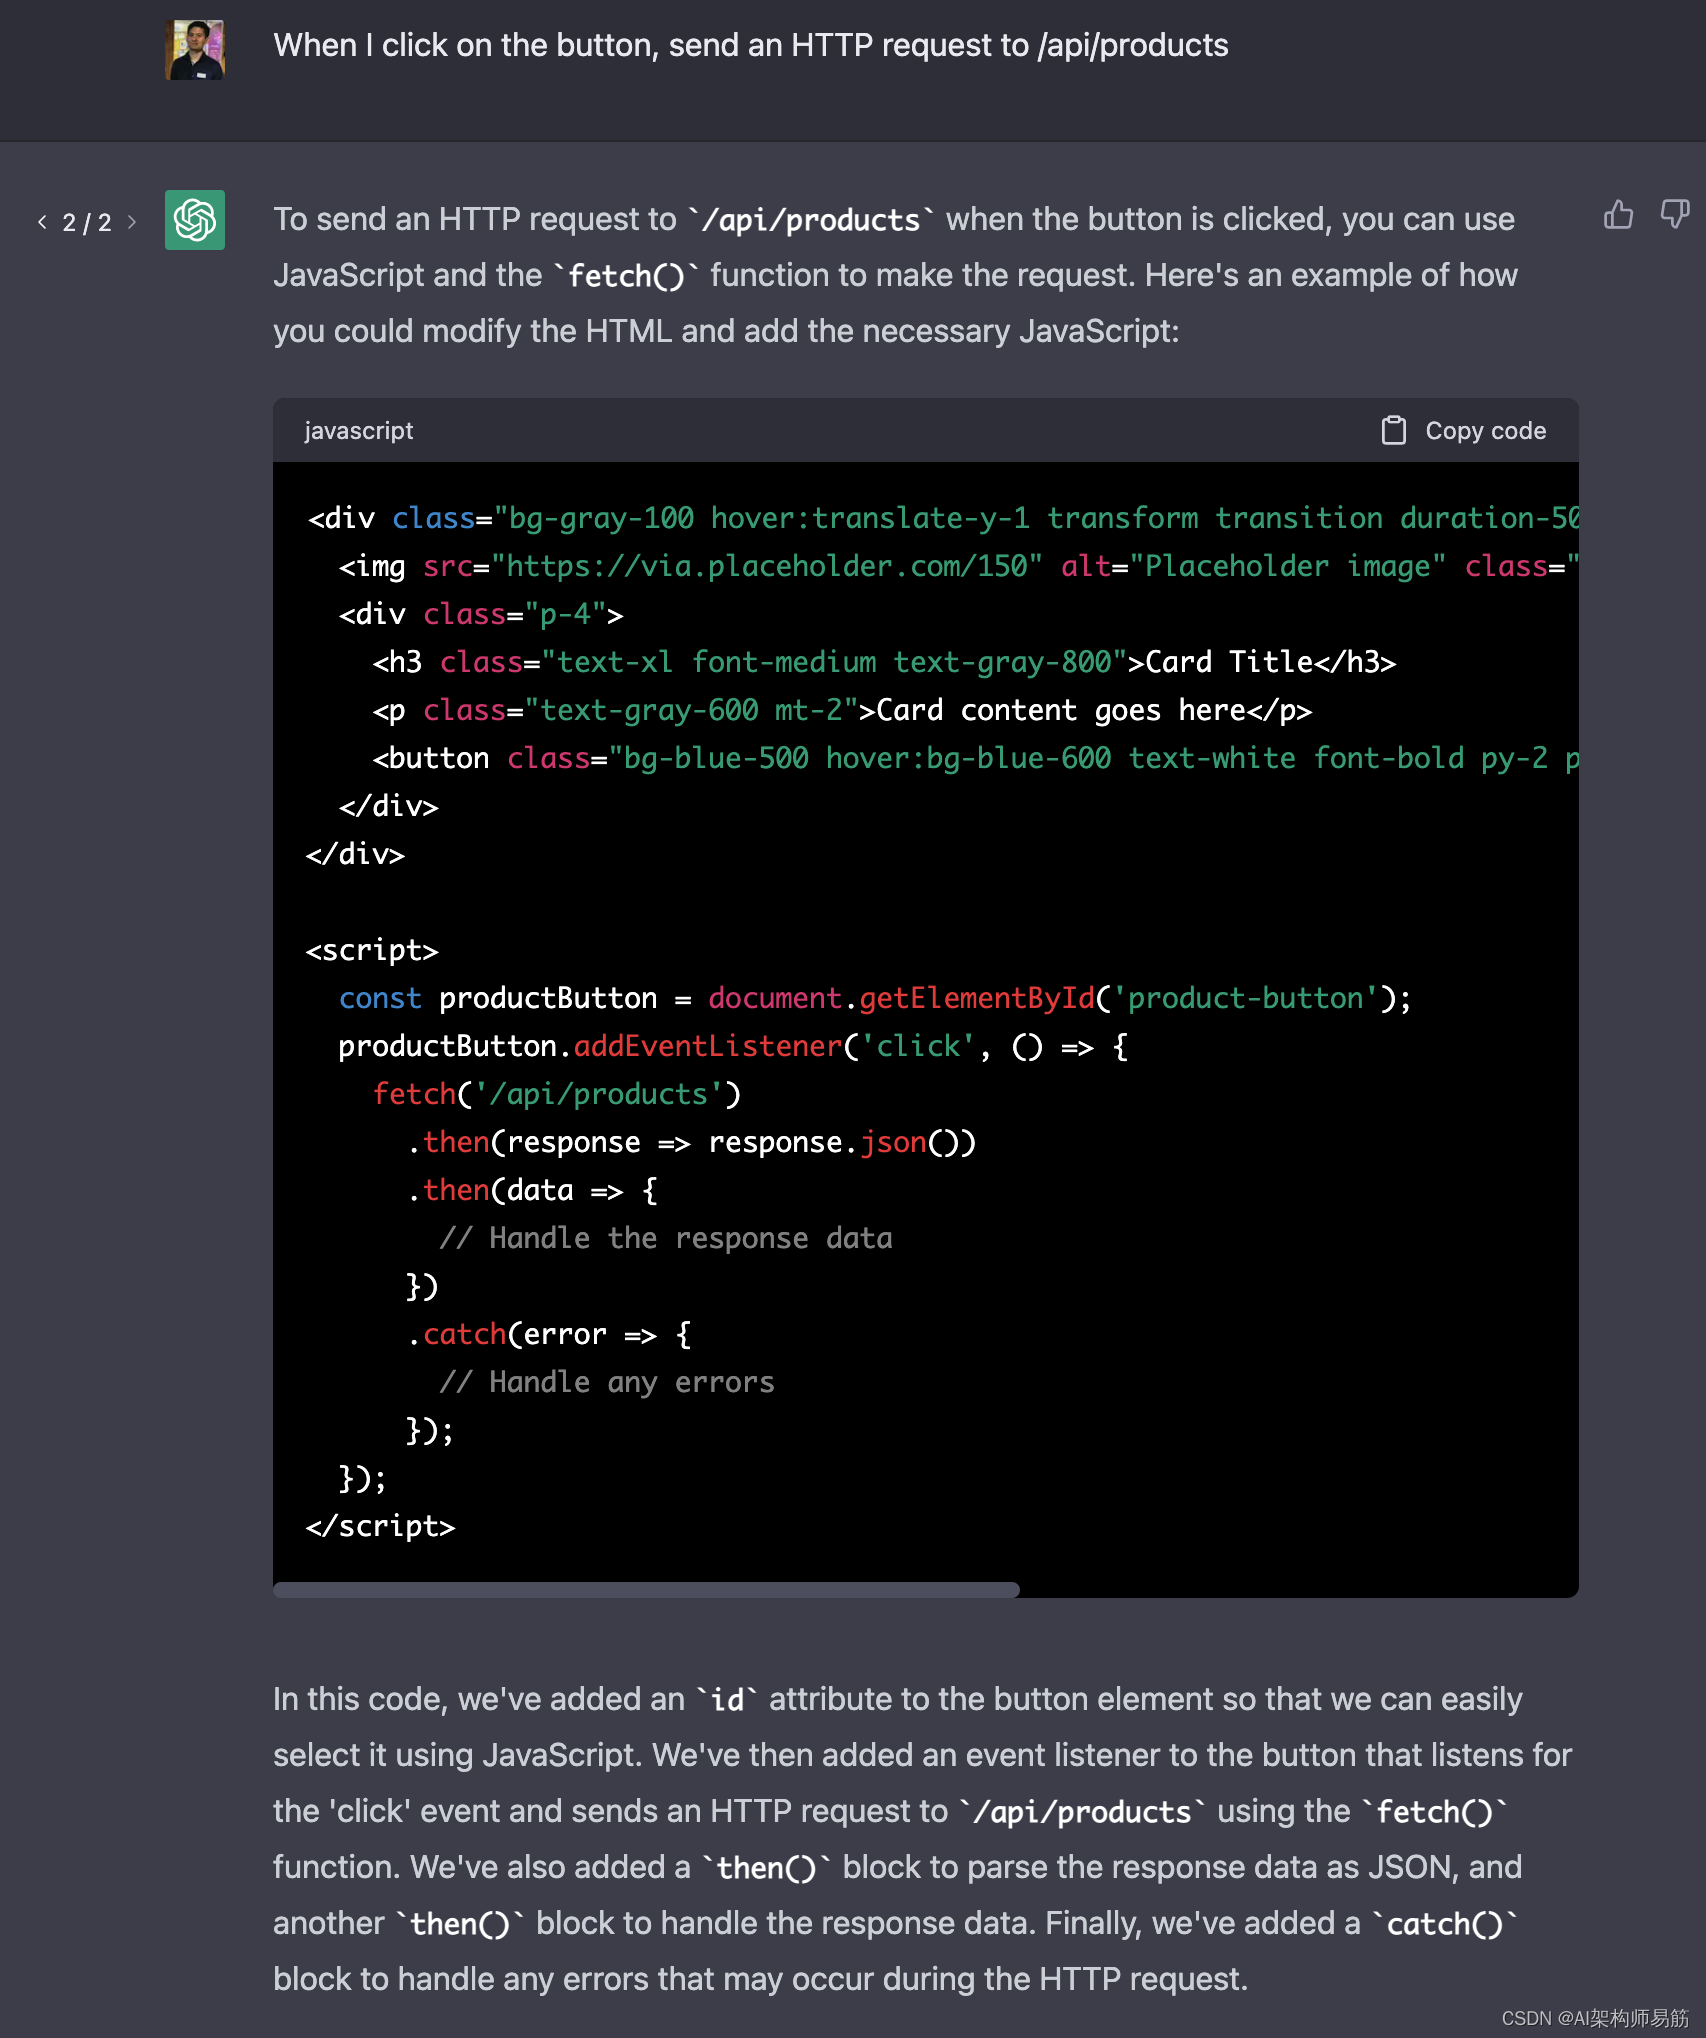Click the '2 / 2' response counter
This screenshot has height=2038, width=1706.
(x=87, y=222)
